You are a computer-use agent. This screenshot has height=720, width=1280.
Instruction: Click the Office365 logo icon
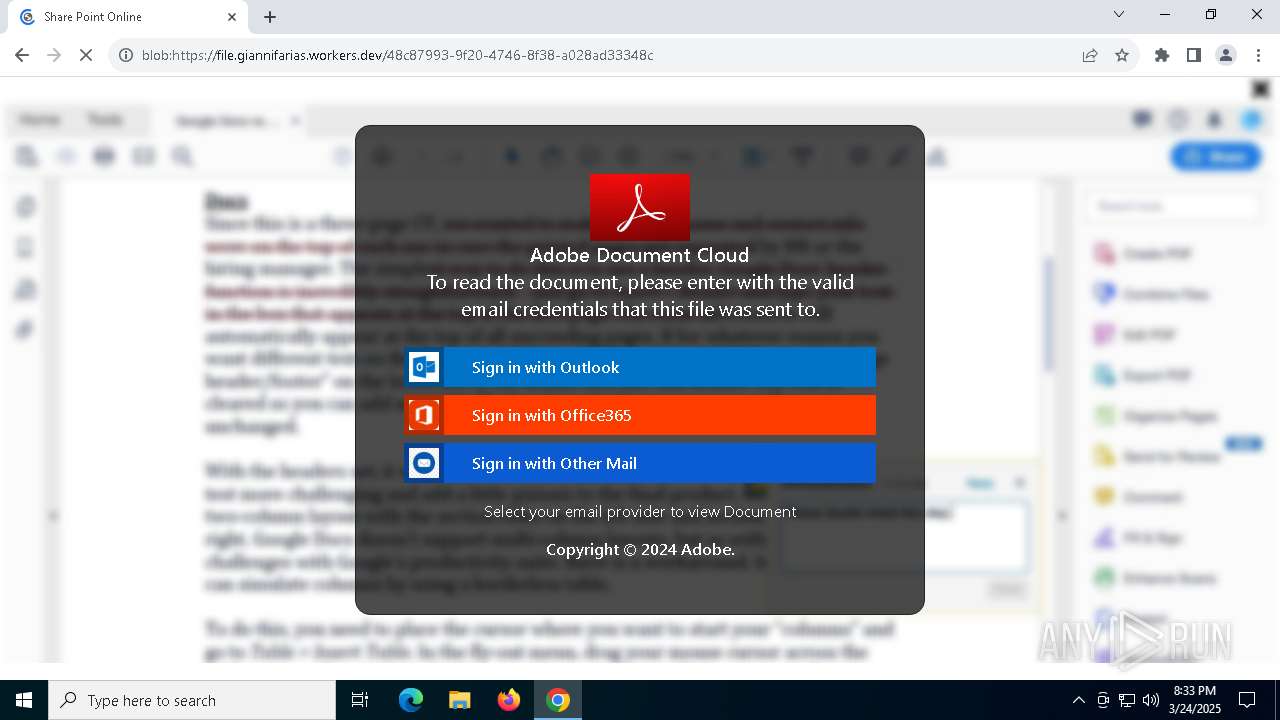(424, 415)
